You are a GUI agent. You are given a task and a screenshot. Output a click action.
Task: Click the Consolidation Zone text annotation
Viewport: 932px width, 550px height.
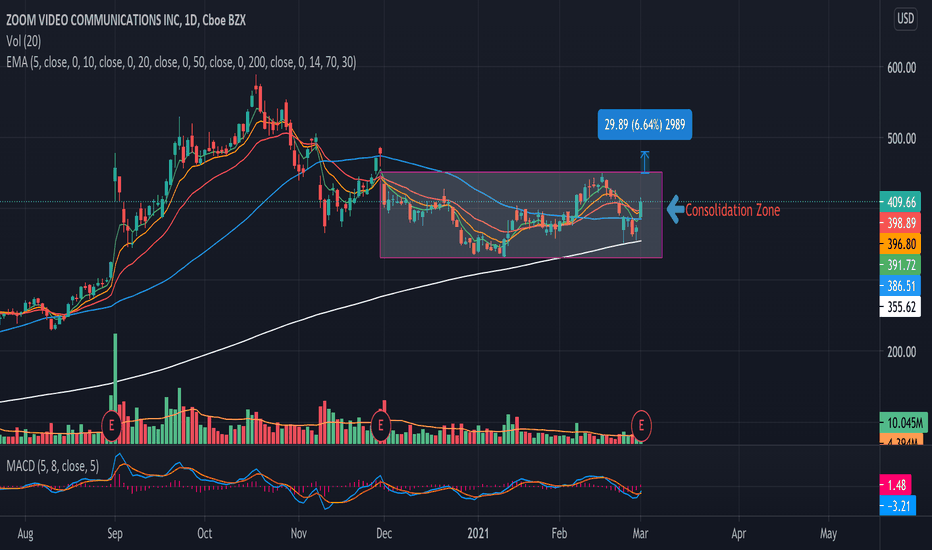click(732, 210)
